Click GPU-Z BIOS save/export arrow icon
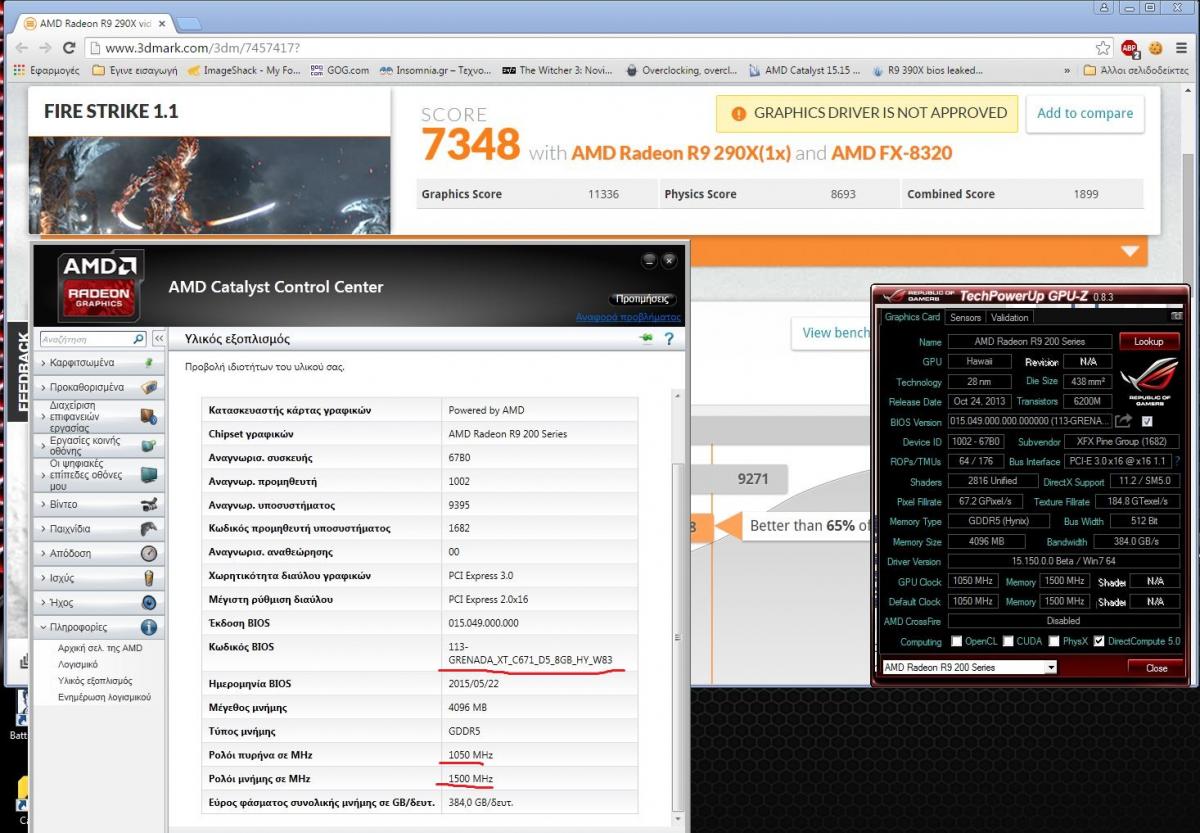This screenshot has width=1200, height=833. pos(1123,421)
